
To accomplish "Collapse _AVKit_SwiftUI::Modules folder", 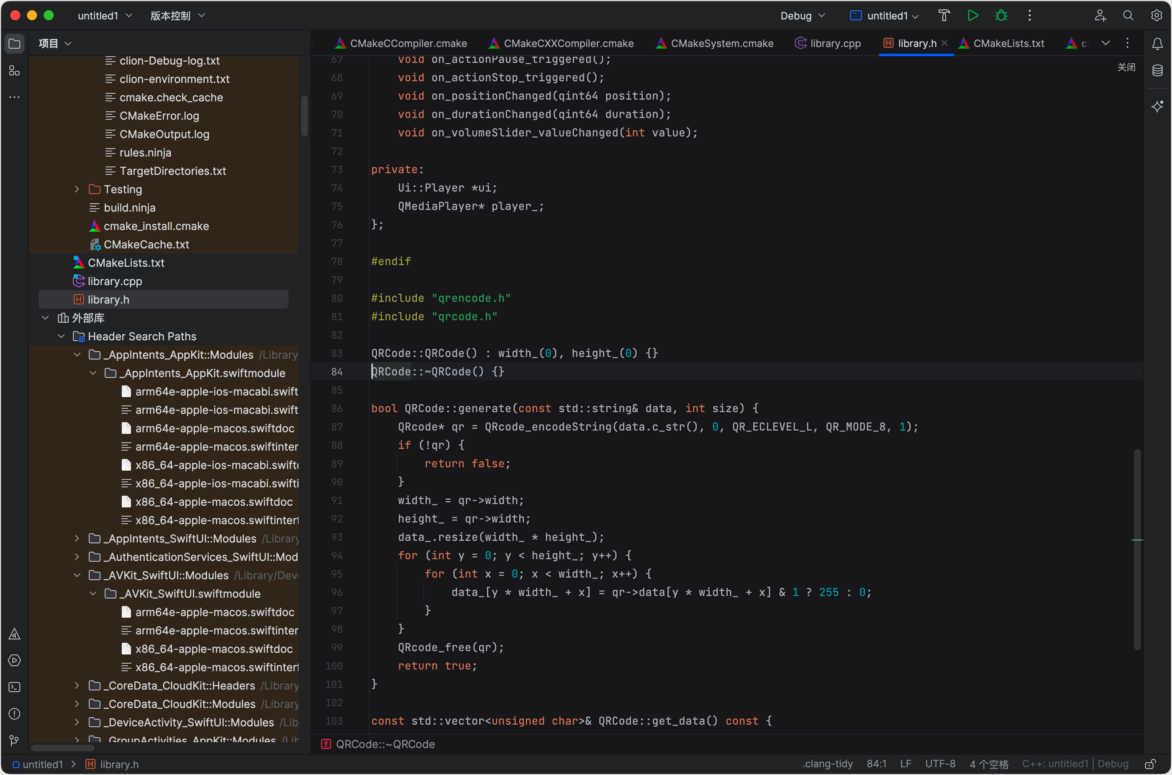I will 77,575.
